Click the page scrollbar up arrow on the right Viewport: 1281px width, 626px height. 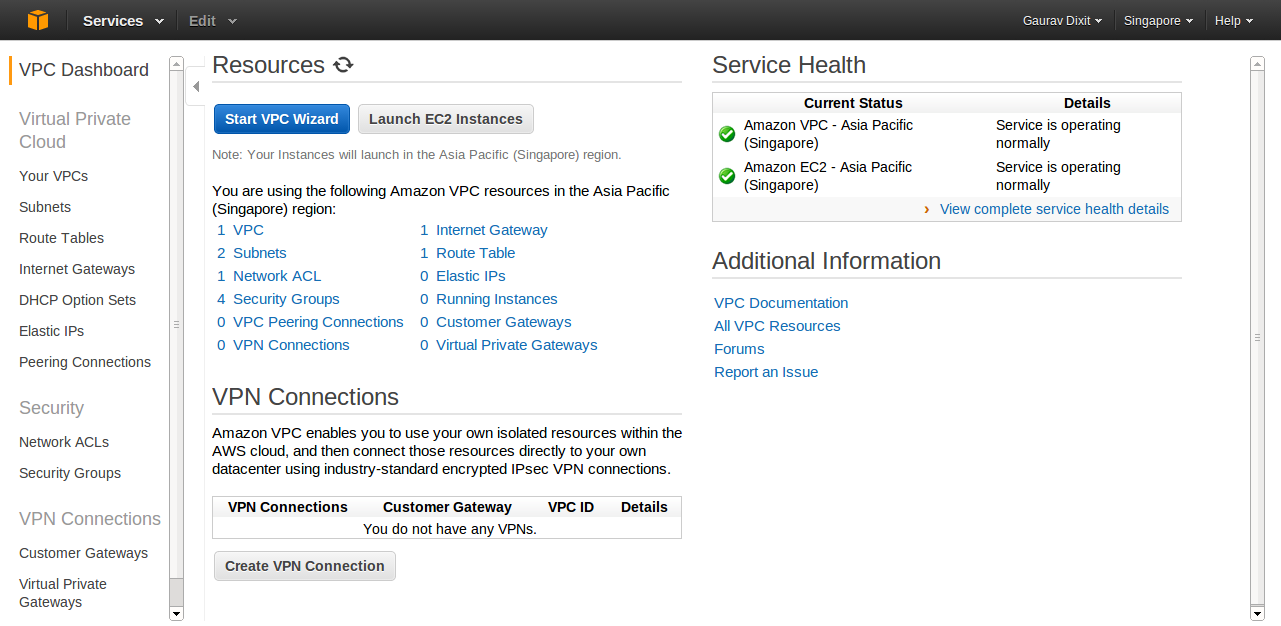click(x=1258, y=63)
